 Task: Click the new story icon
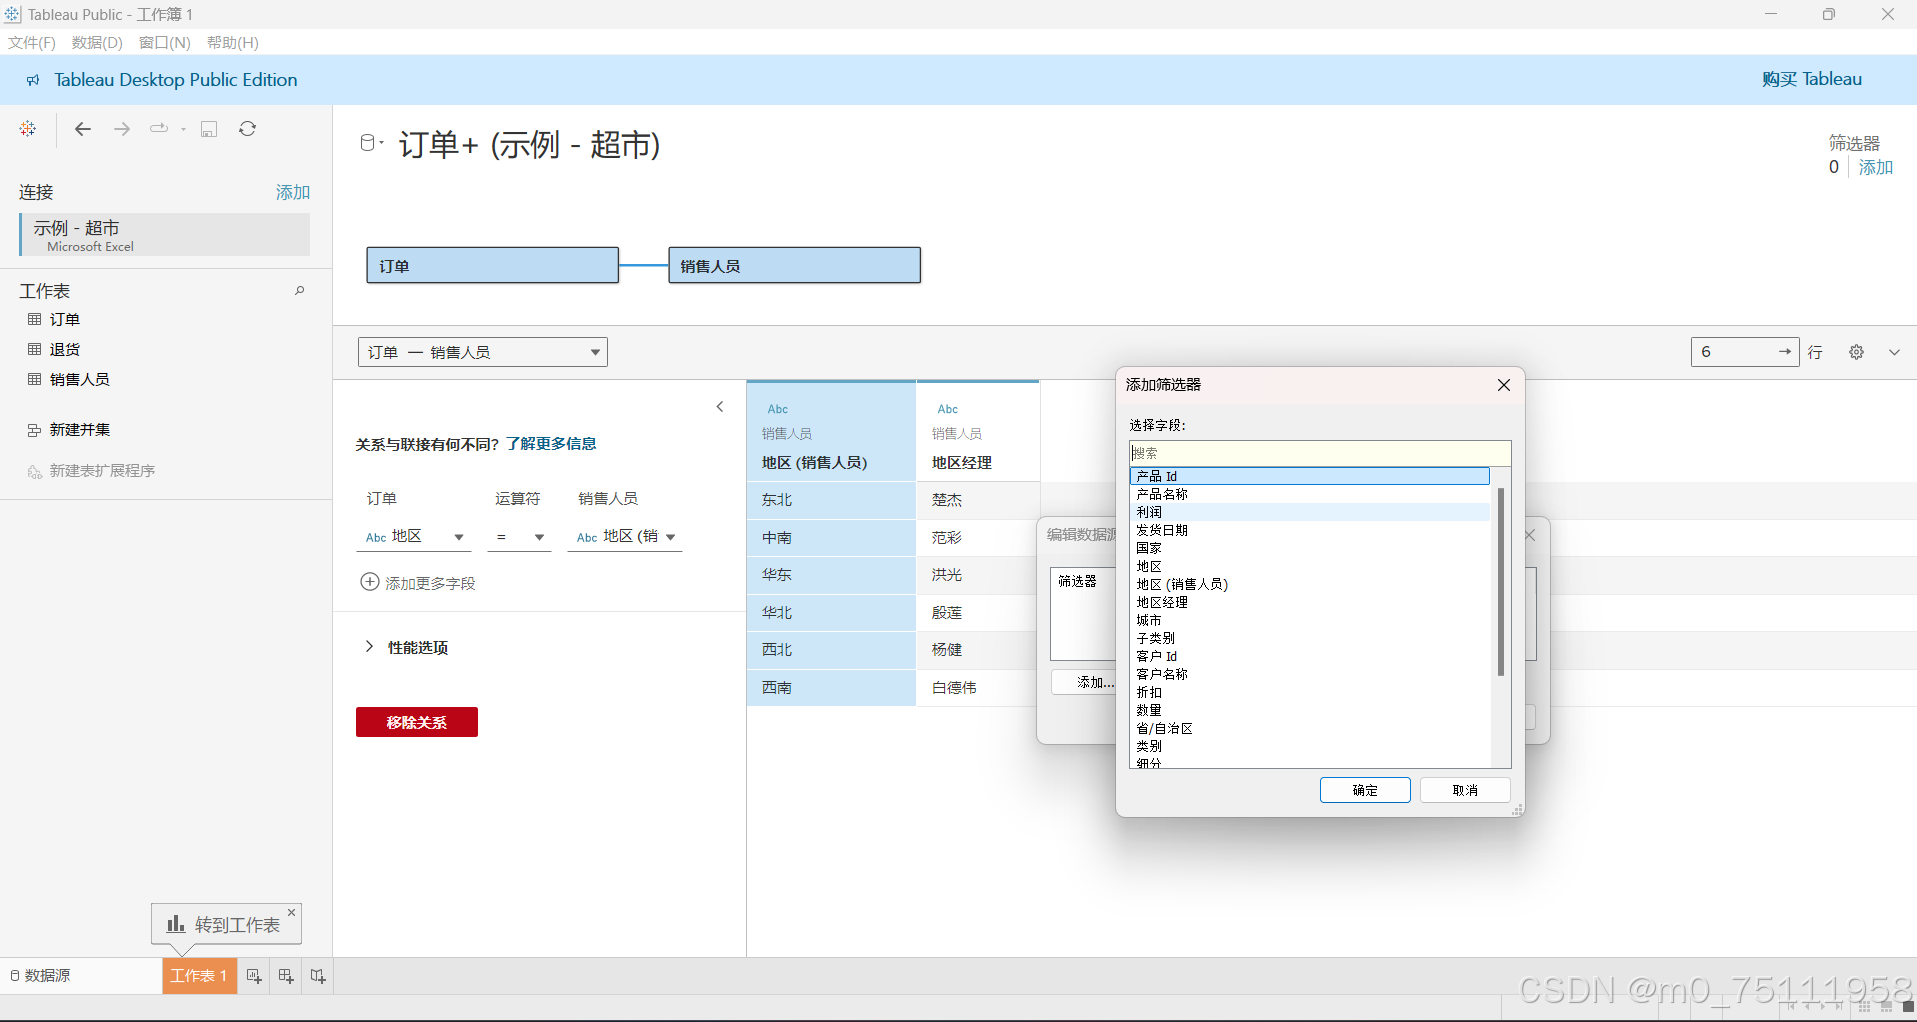[318, 976]
